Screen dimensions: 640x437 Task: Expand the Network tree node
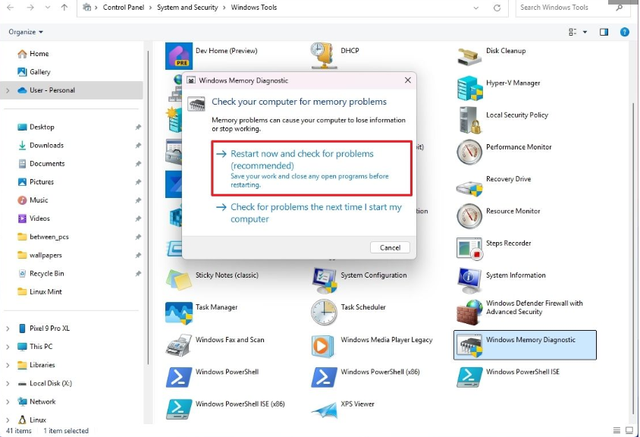tap(7, 402)
